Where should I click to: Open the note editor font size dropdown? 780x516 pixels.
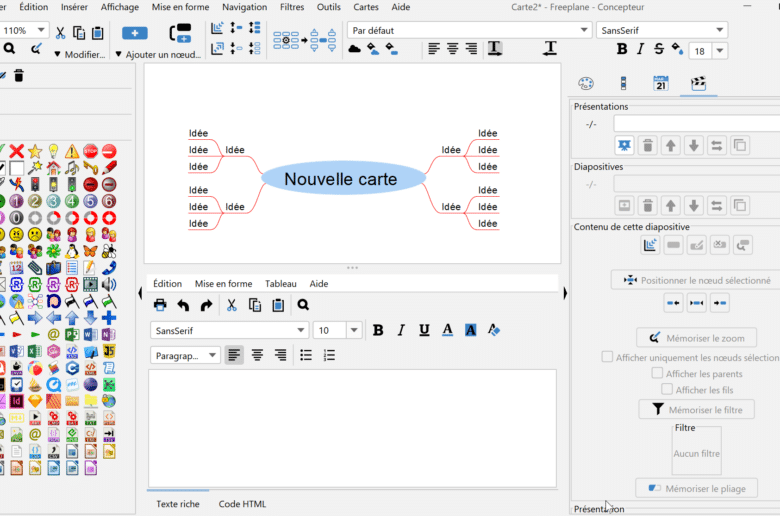point(354,330)
